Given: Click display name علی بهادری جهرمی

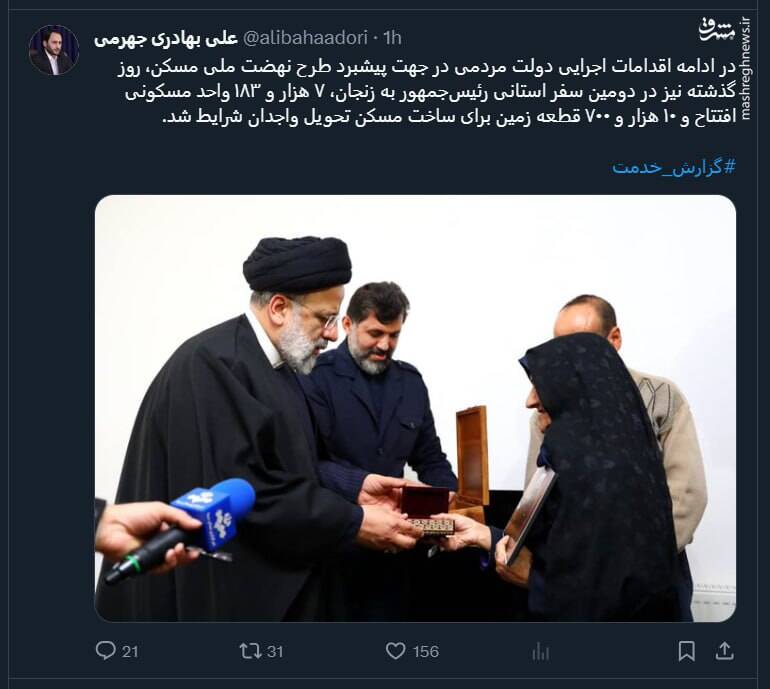Looking at the screenshot, I should coord(165,38).
